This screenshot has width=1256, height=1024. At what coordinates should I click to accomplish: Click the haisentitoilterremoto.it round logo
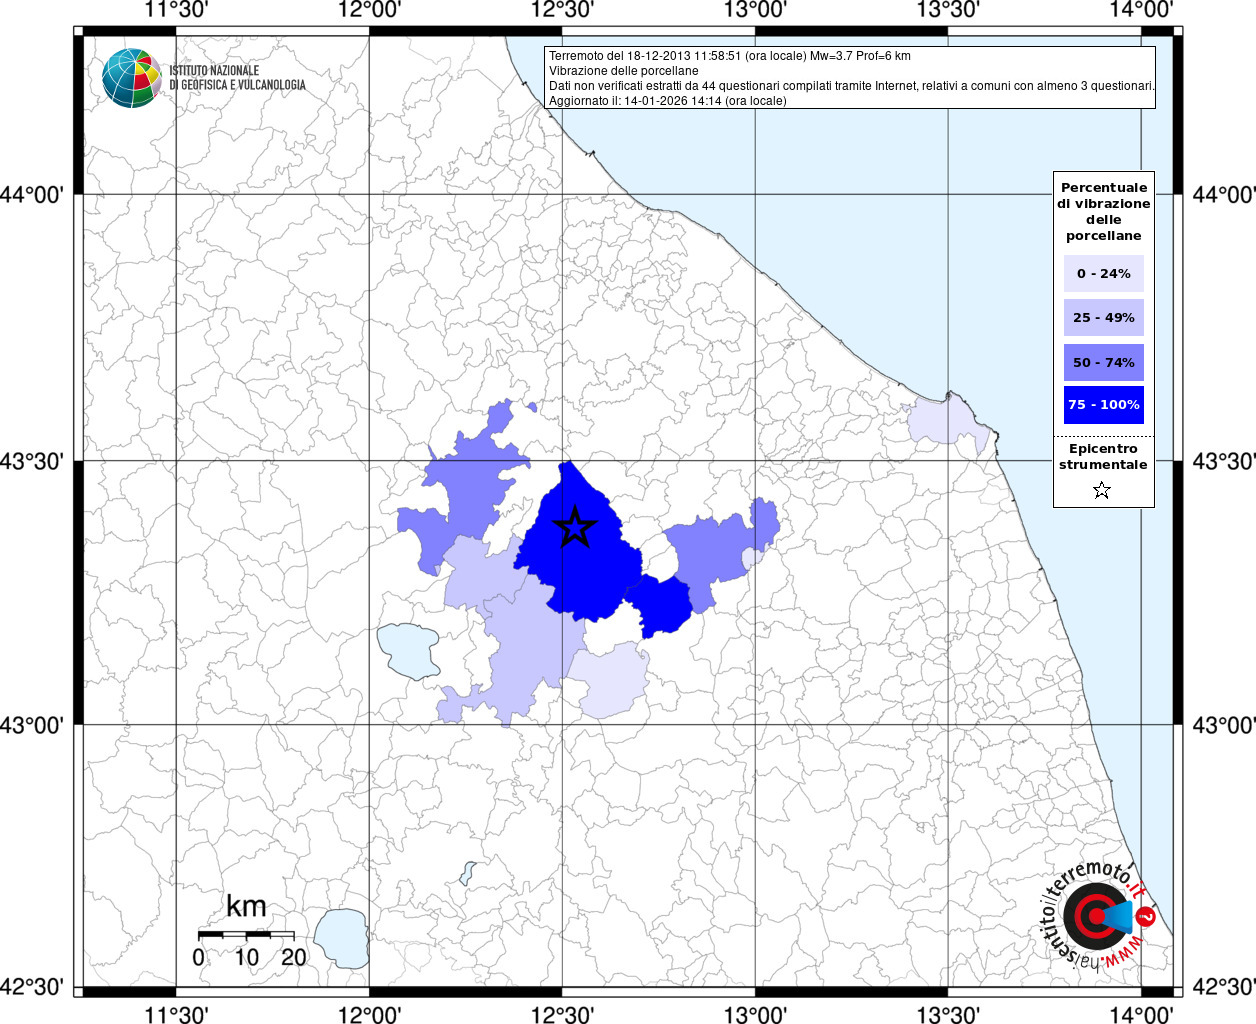(1097, 916)
